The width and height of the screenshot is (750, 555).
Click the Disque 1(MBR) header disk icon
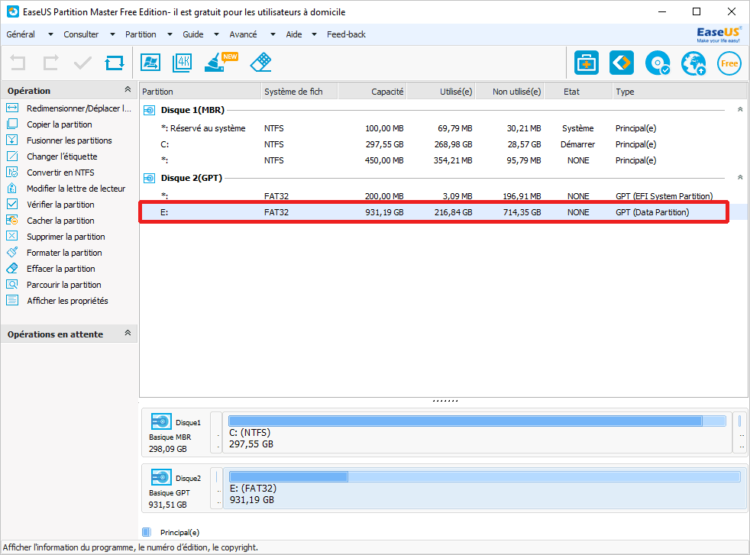pos(149,111)
